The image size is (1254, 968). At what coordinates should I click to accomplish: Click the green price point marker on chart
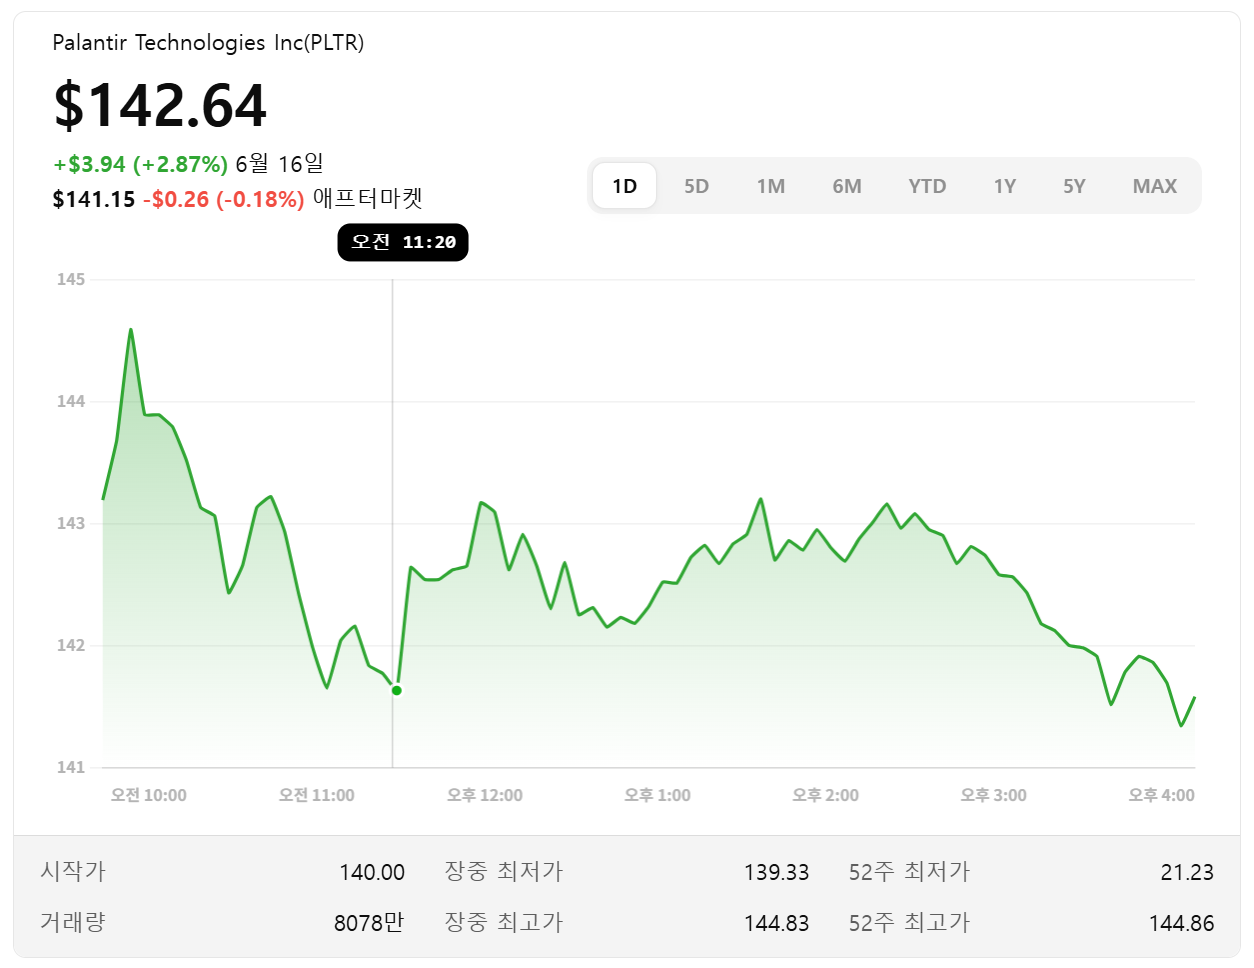pyautogui.click(x=395, y=689)
